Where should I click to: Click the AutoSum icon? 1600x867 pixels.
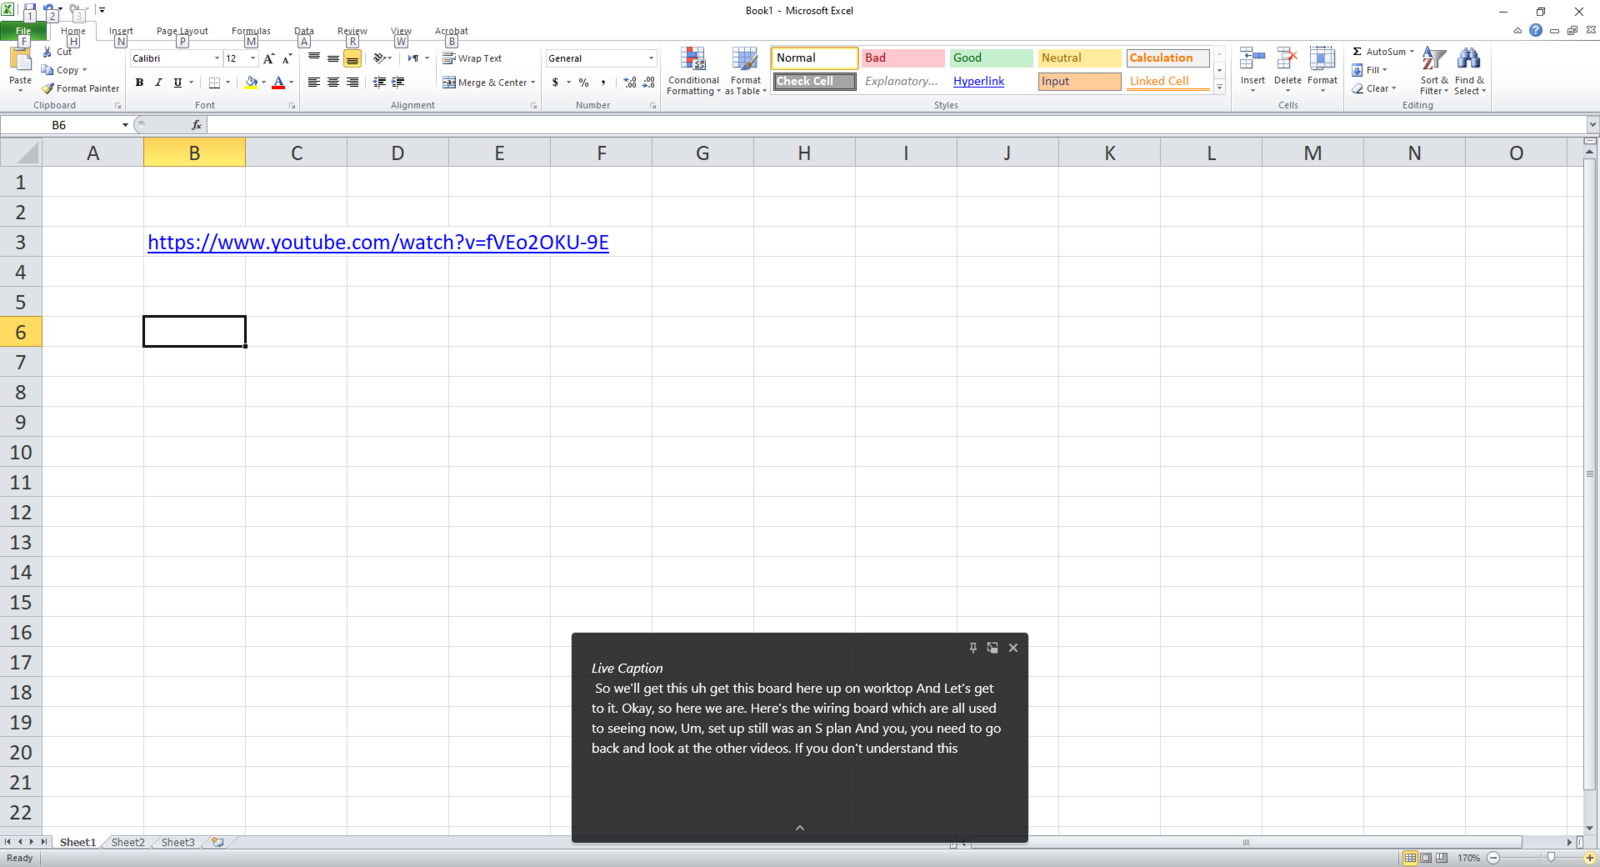pyautogui.click(x=1358, y=52)
